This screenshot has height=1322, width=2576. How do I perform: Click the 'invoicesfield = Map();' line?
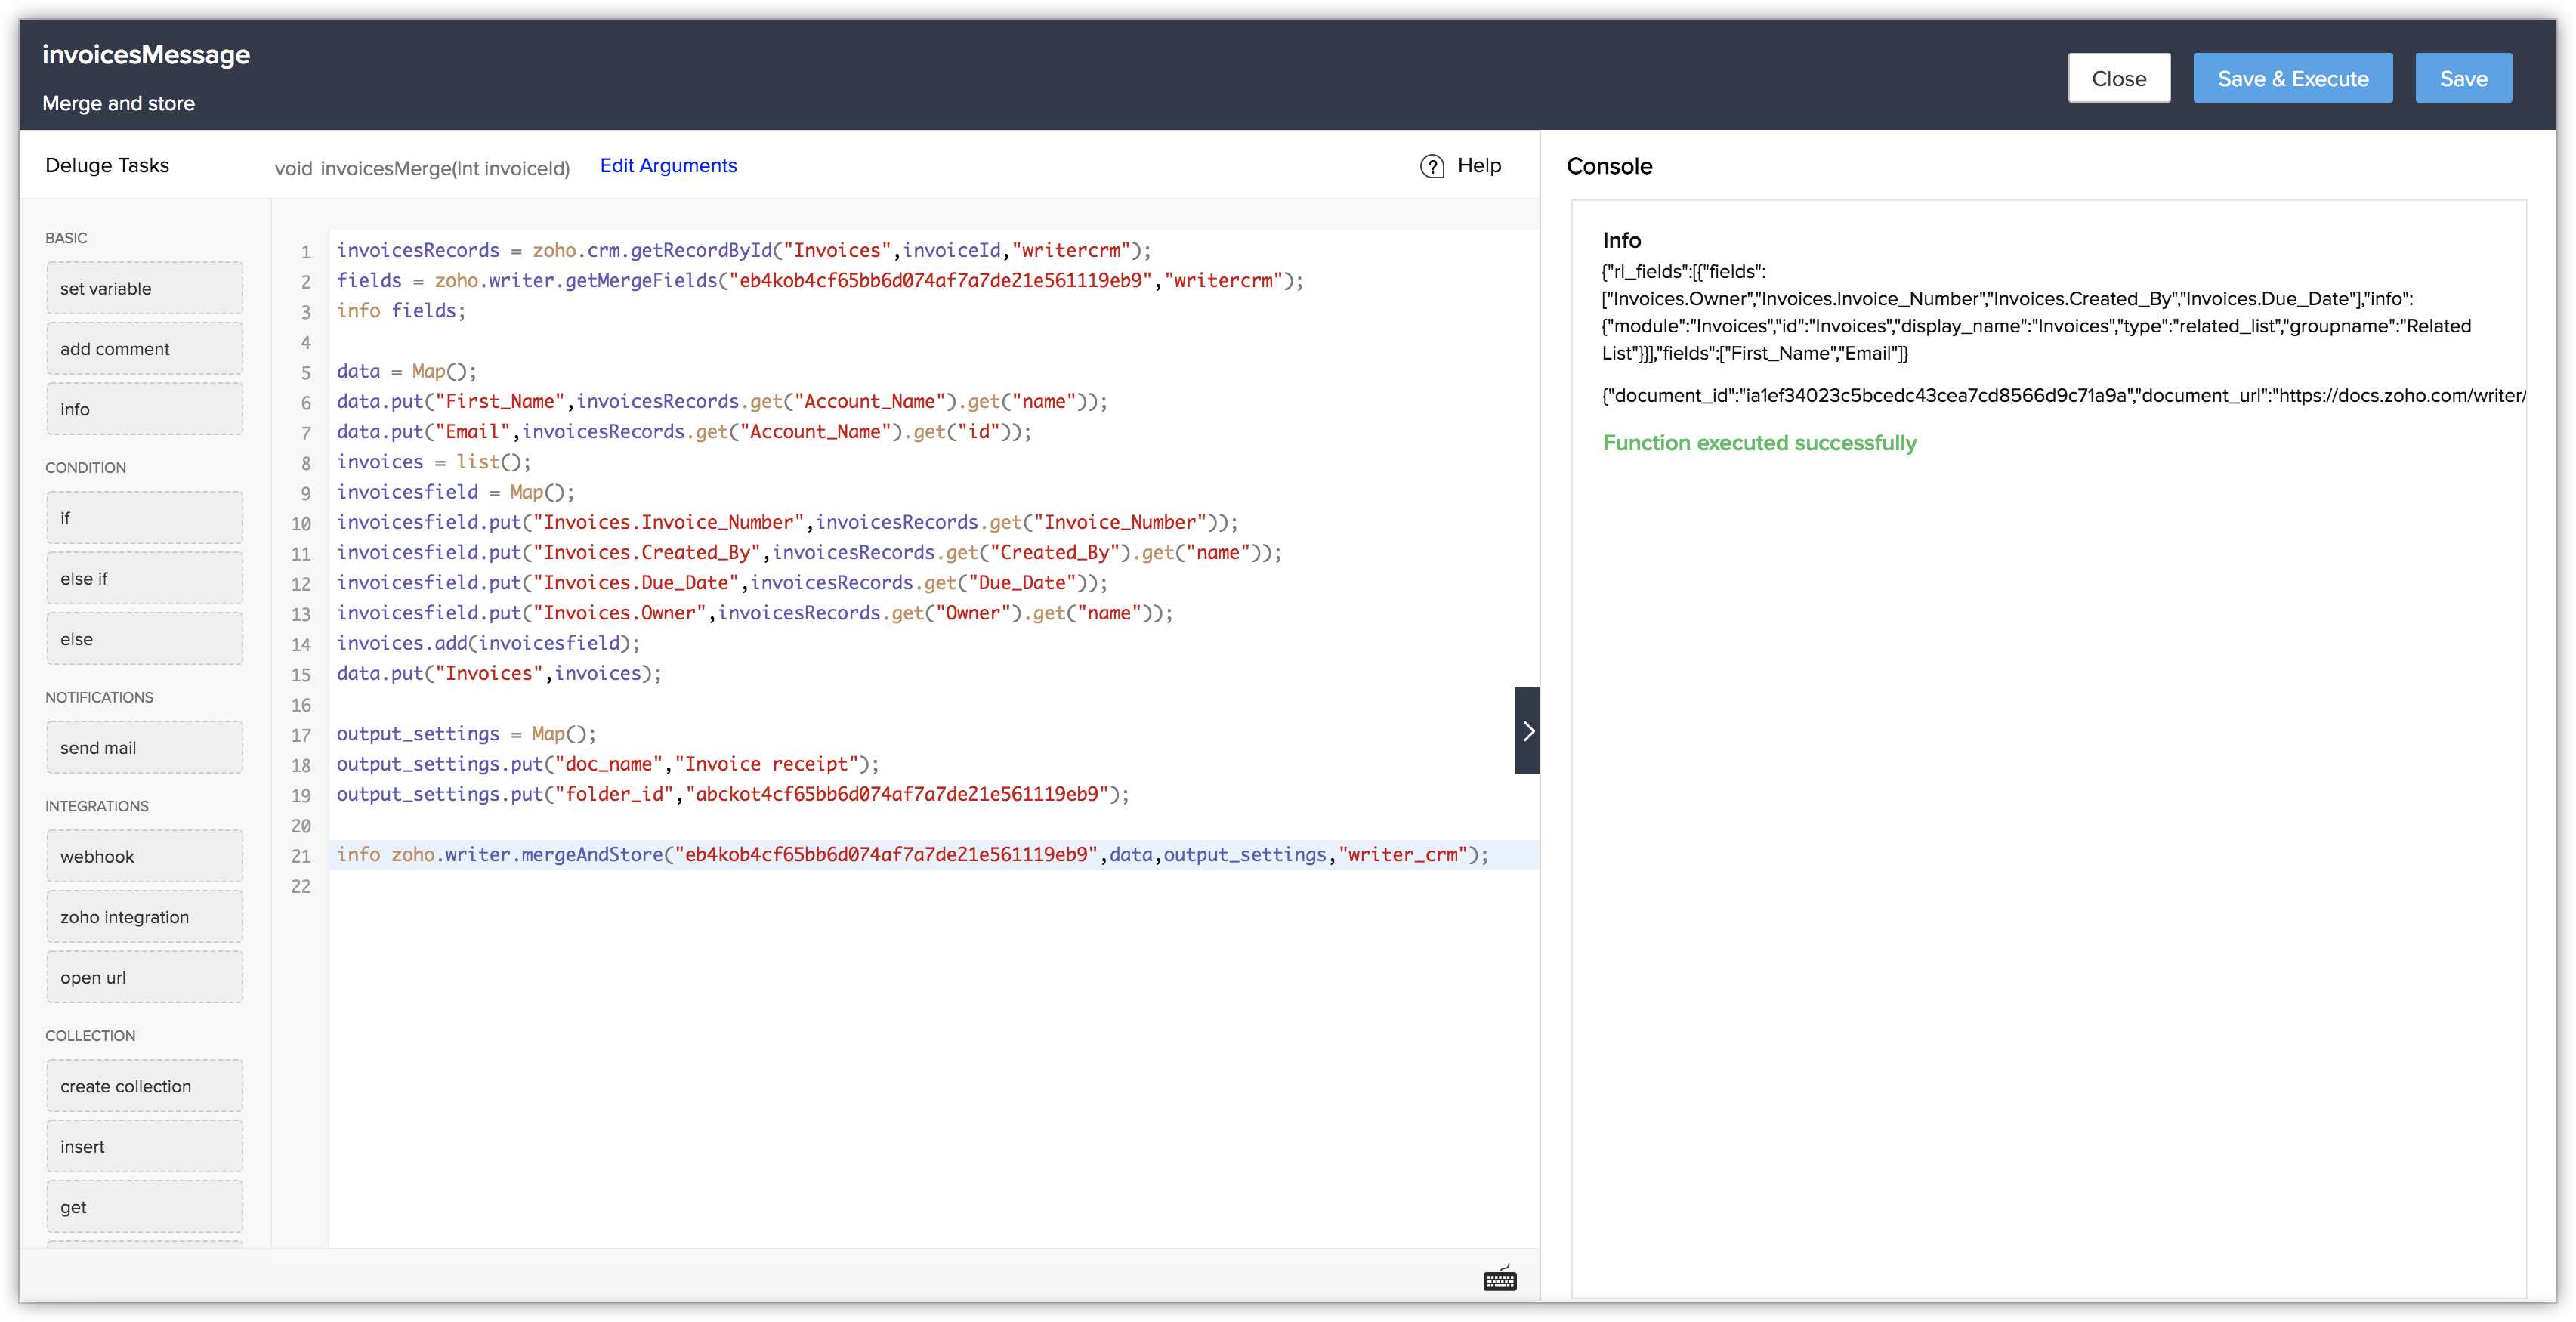(456, 492)
